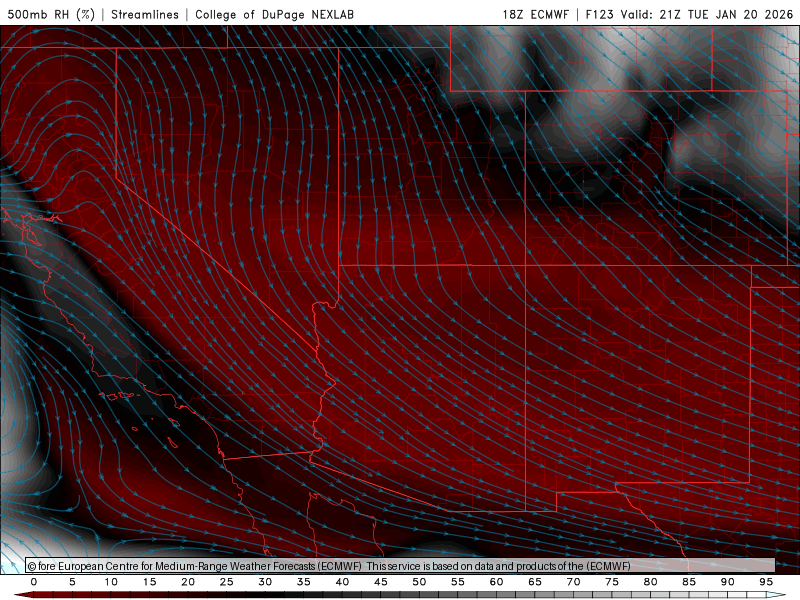The height and width of the screenshot is (600, 800).
Task: Click the "95" value on the color scale
Action: [x=766, y=582]
